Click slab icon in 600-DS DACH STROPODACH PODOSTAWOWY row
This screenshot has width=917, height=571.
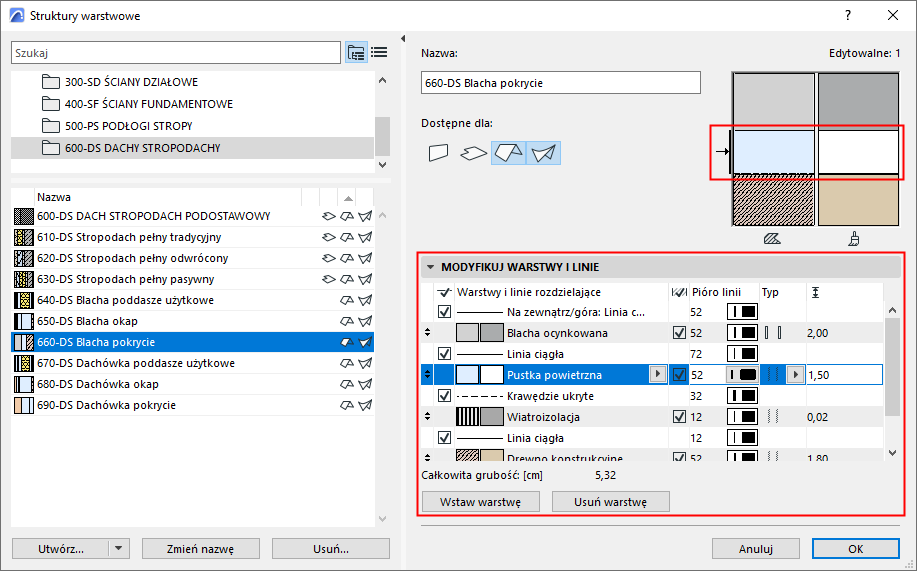click(x=329, y=216)
